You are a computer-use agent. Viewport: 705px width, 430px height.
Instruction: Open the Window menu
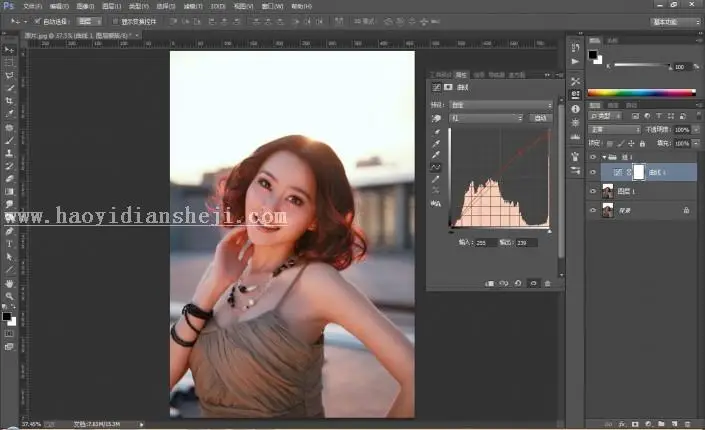tap(272, 6)
